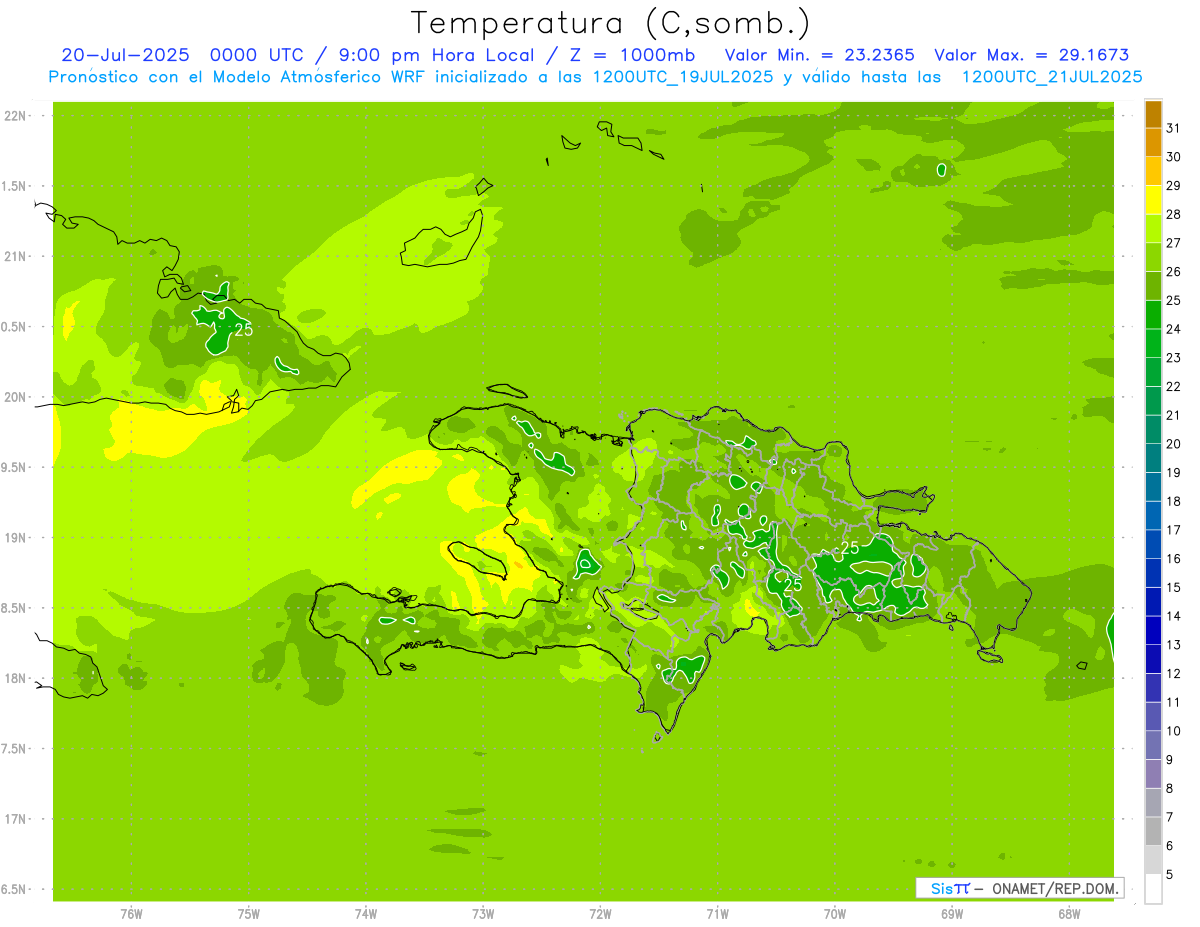This screenshot has width=1200, height=927.
Task: Click the SisTT - ONAMET/REP.DOM. credit label
Action: coord(1019,888)
